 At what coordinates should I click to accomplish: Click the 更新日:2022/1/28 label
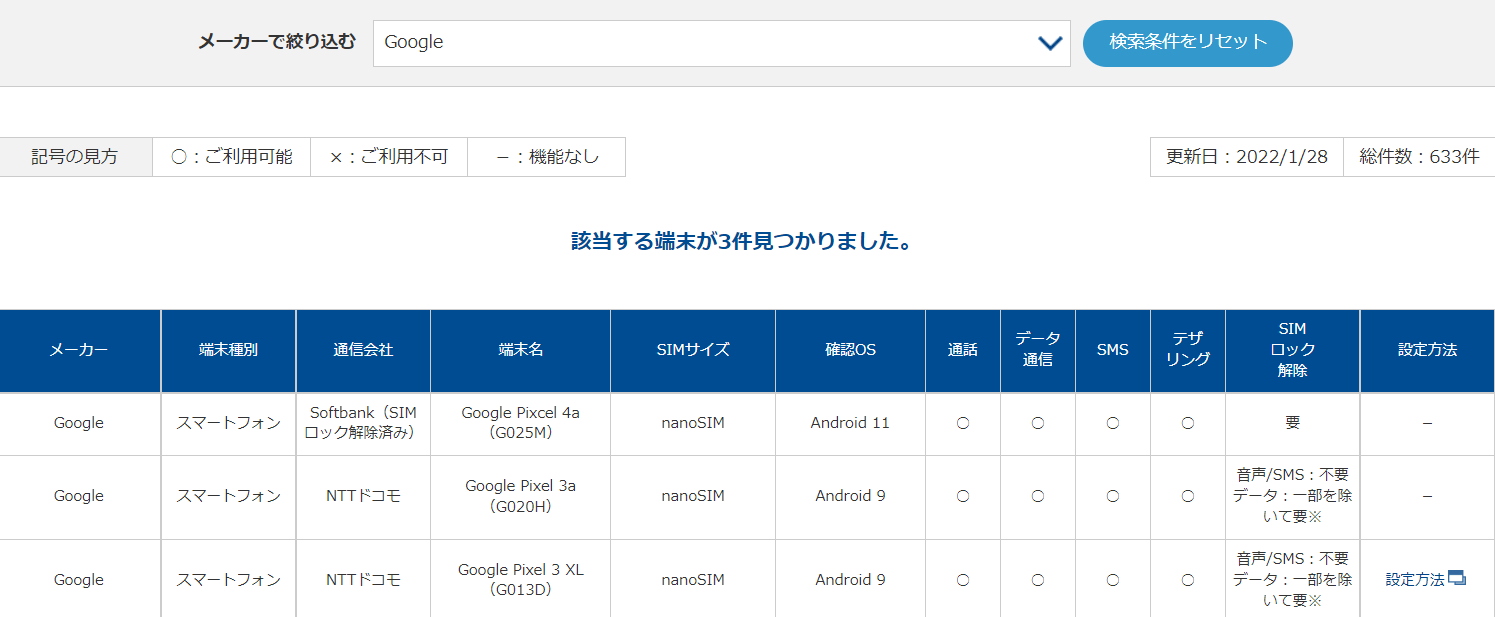pos(1246,157)
